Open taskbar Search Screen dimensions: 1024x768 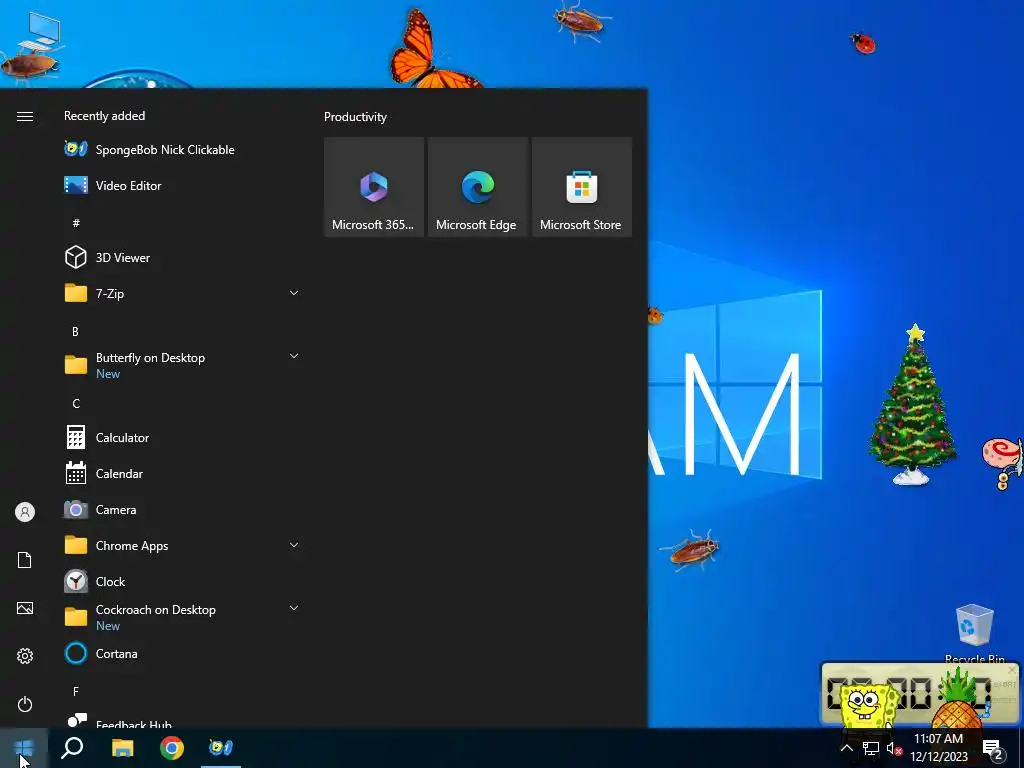click(72, 748)
